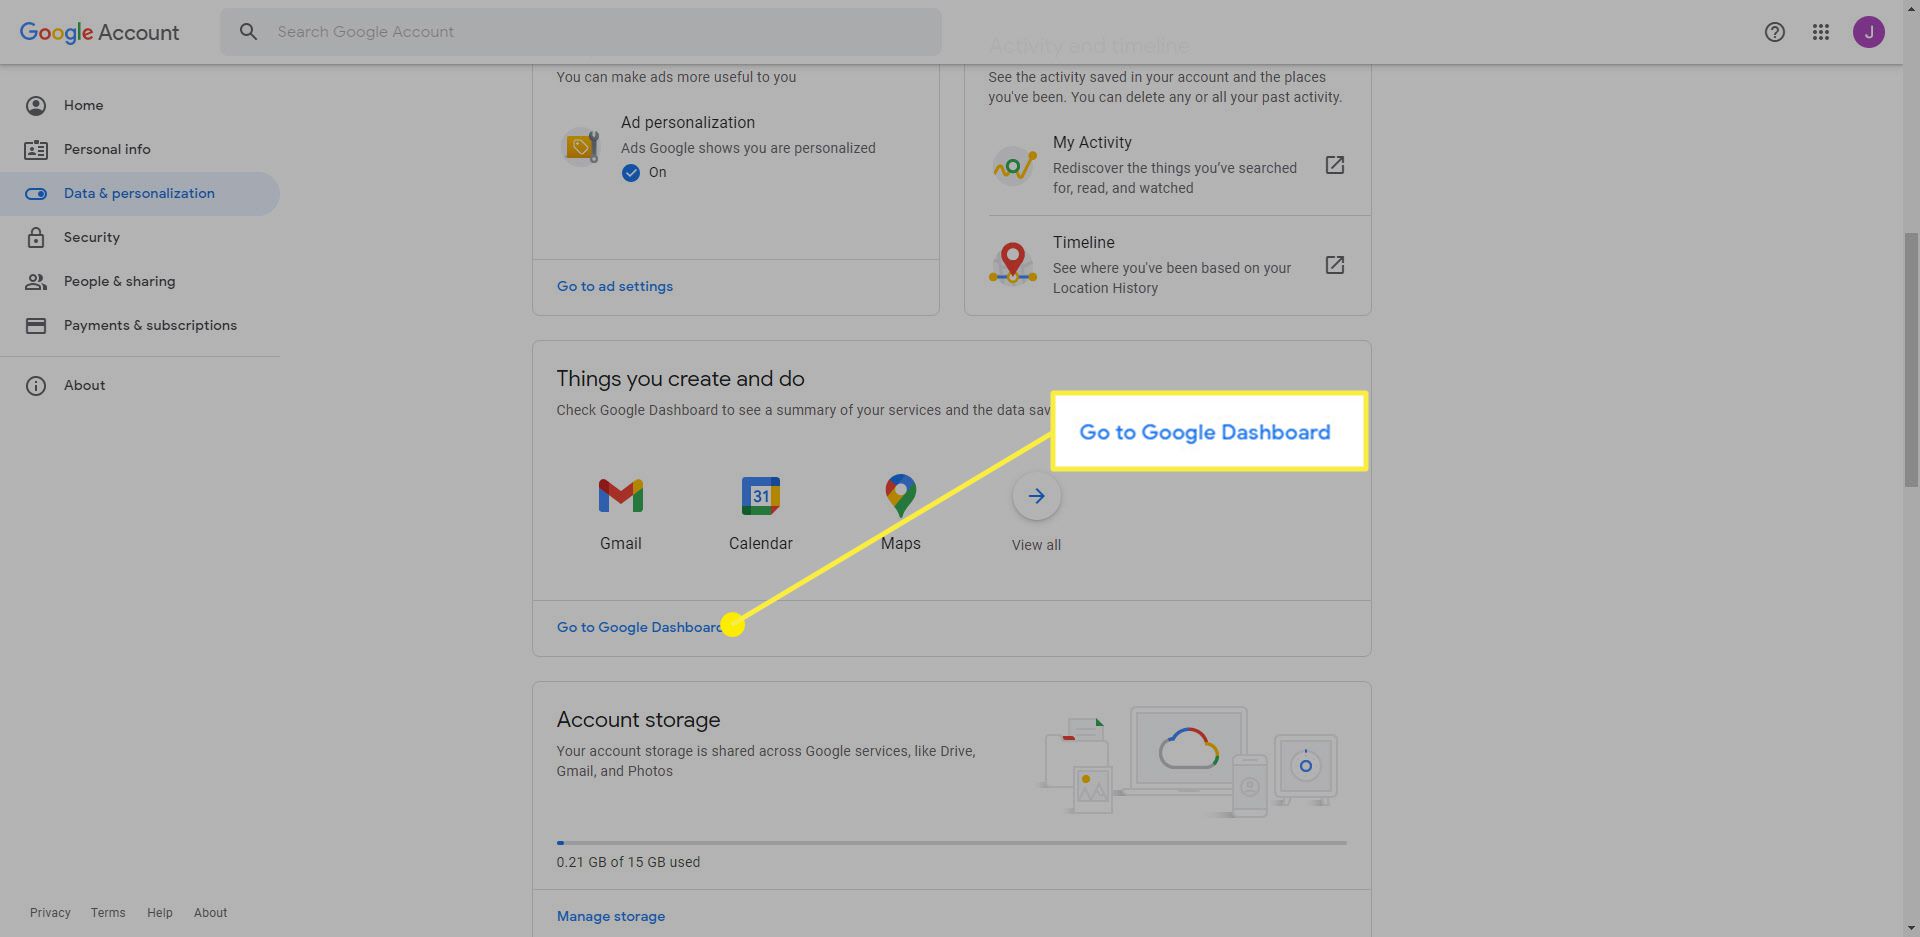Click the 0.21 GB of 15 GB used text

point(628,862)
